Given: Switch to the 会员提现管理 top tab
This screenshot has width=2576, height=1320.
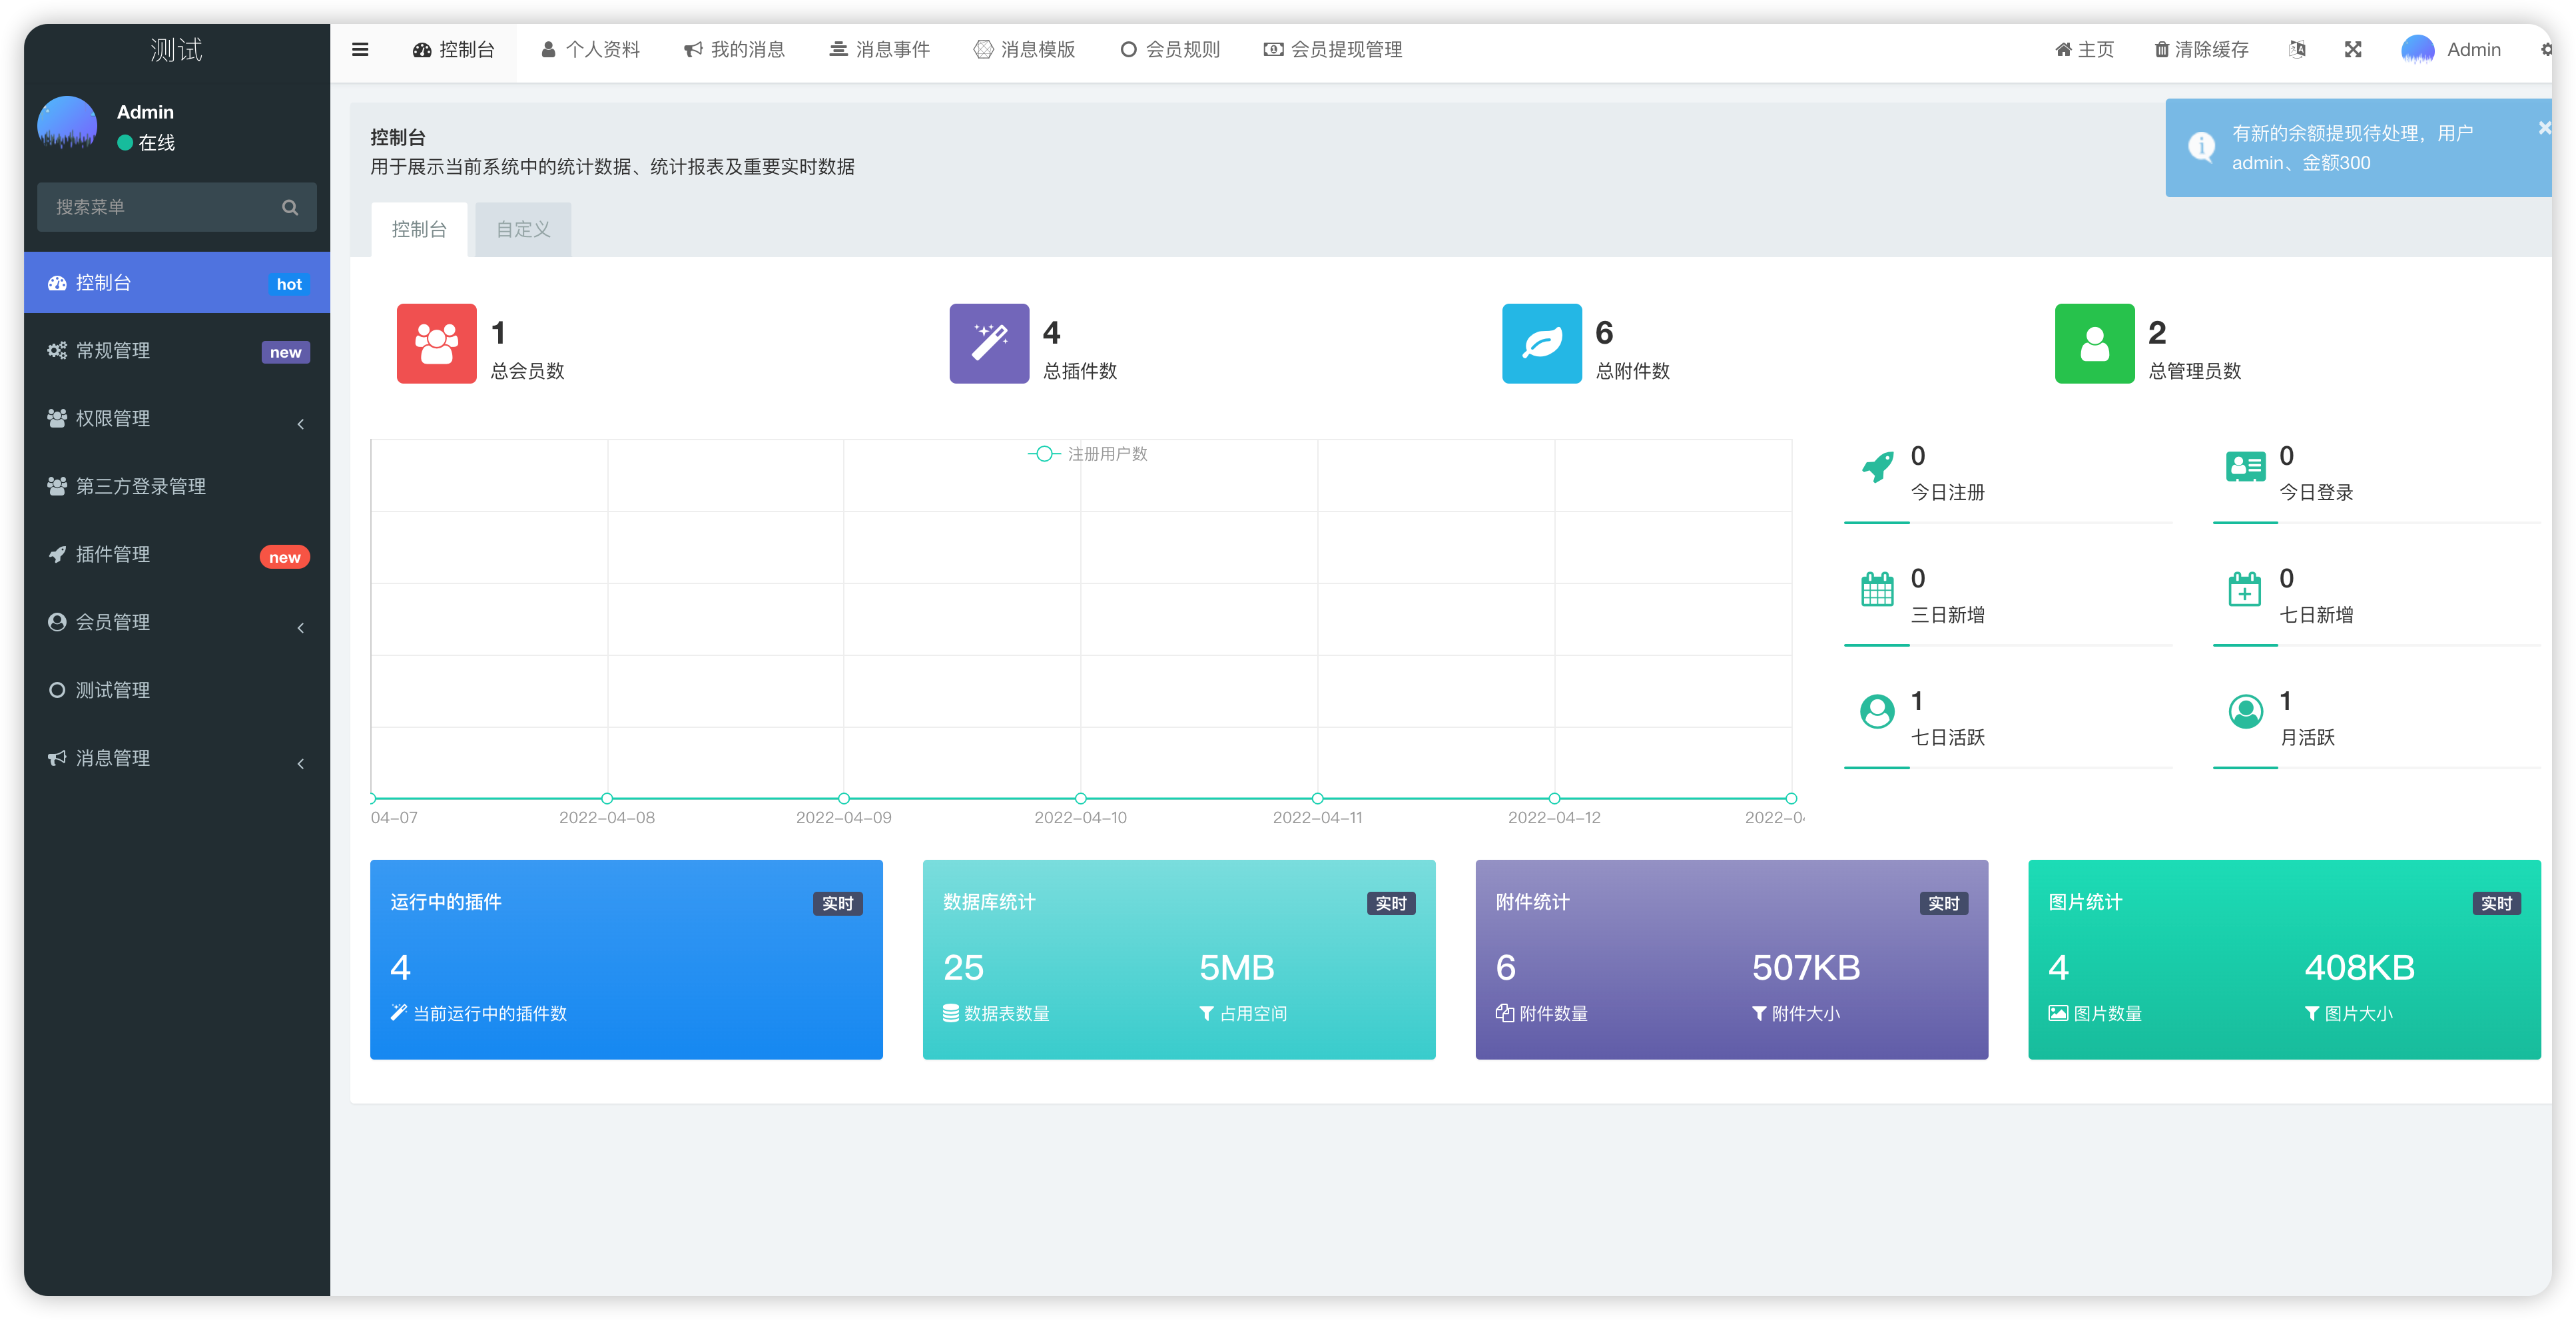Looking at the screenshot, I should coord(1333,50).
